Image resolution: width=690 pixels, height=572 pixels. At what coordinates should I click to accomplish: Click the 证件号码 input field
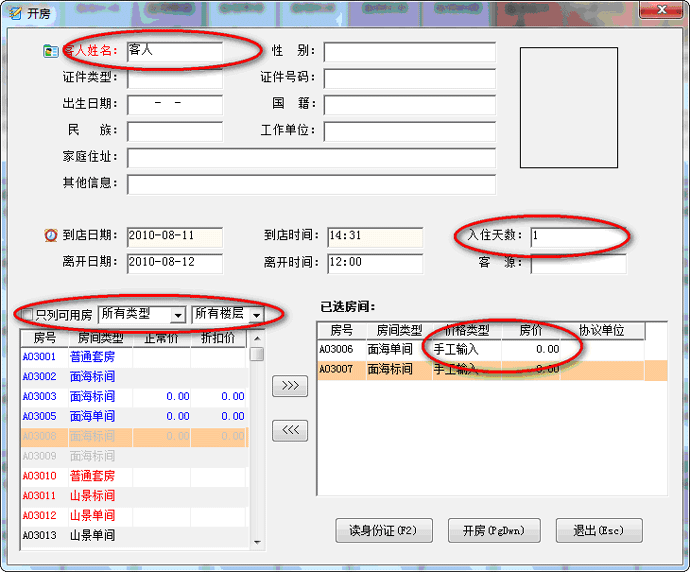(x=410, y=78)
